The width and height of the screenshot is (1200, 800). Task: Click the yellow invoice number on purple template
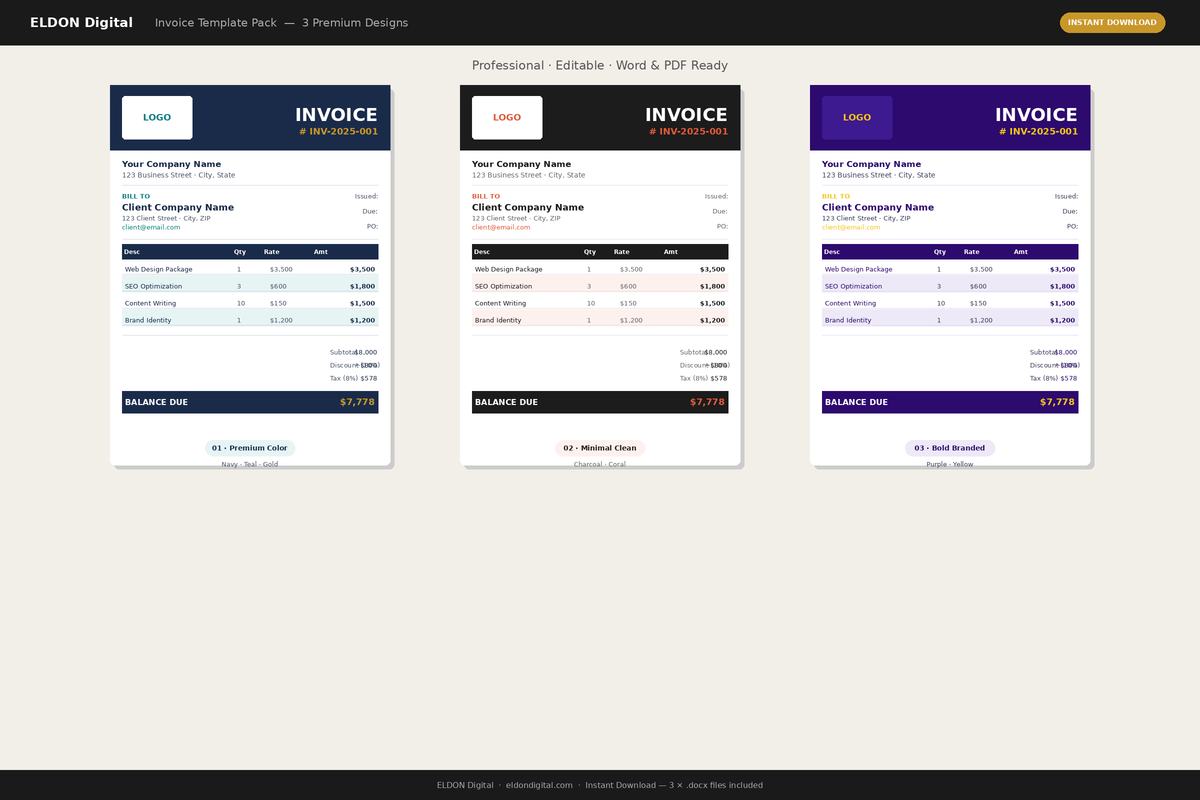(1038, 131)
